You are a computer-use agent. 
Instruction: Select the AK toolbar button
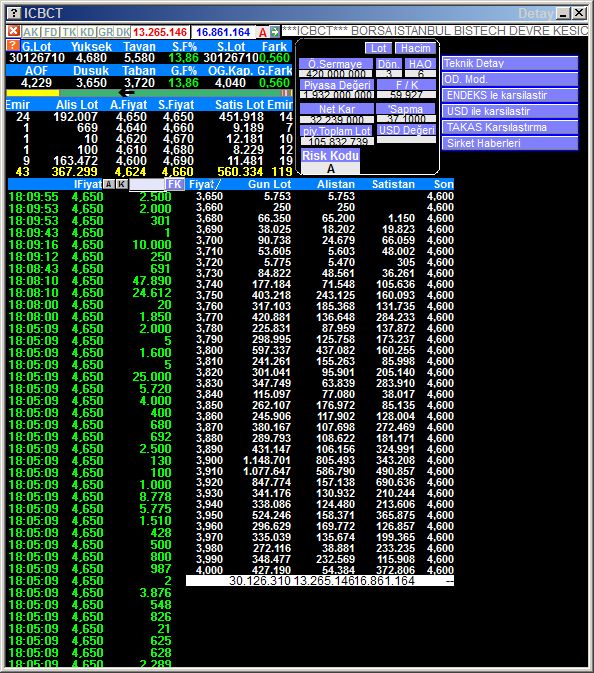(x=30, y=32)
